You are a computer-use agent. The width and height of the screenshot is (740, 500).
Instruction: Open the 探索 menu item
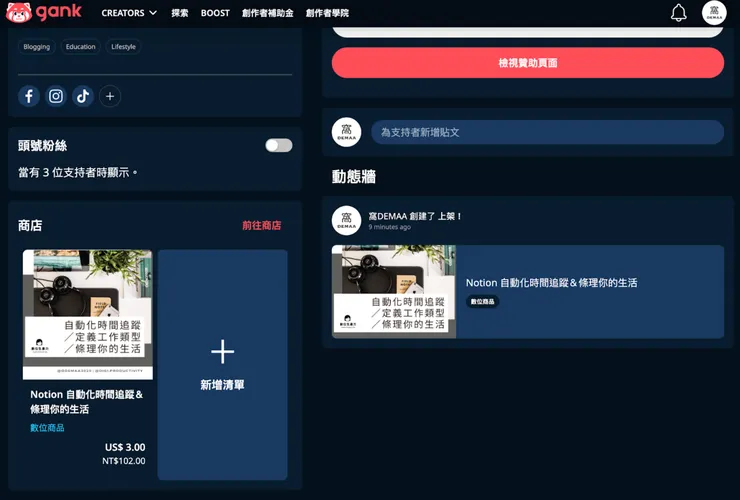coord(180,13)
